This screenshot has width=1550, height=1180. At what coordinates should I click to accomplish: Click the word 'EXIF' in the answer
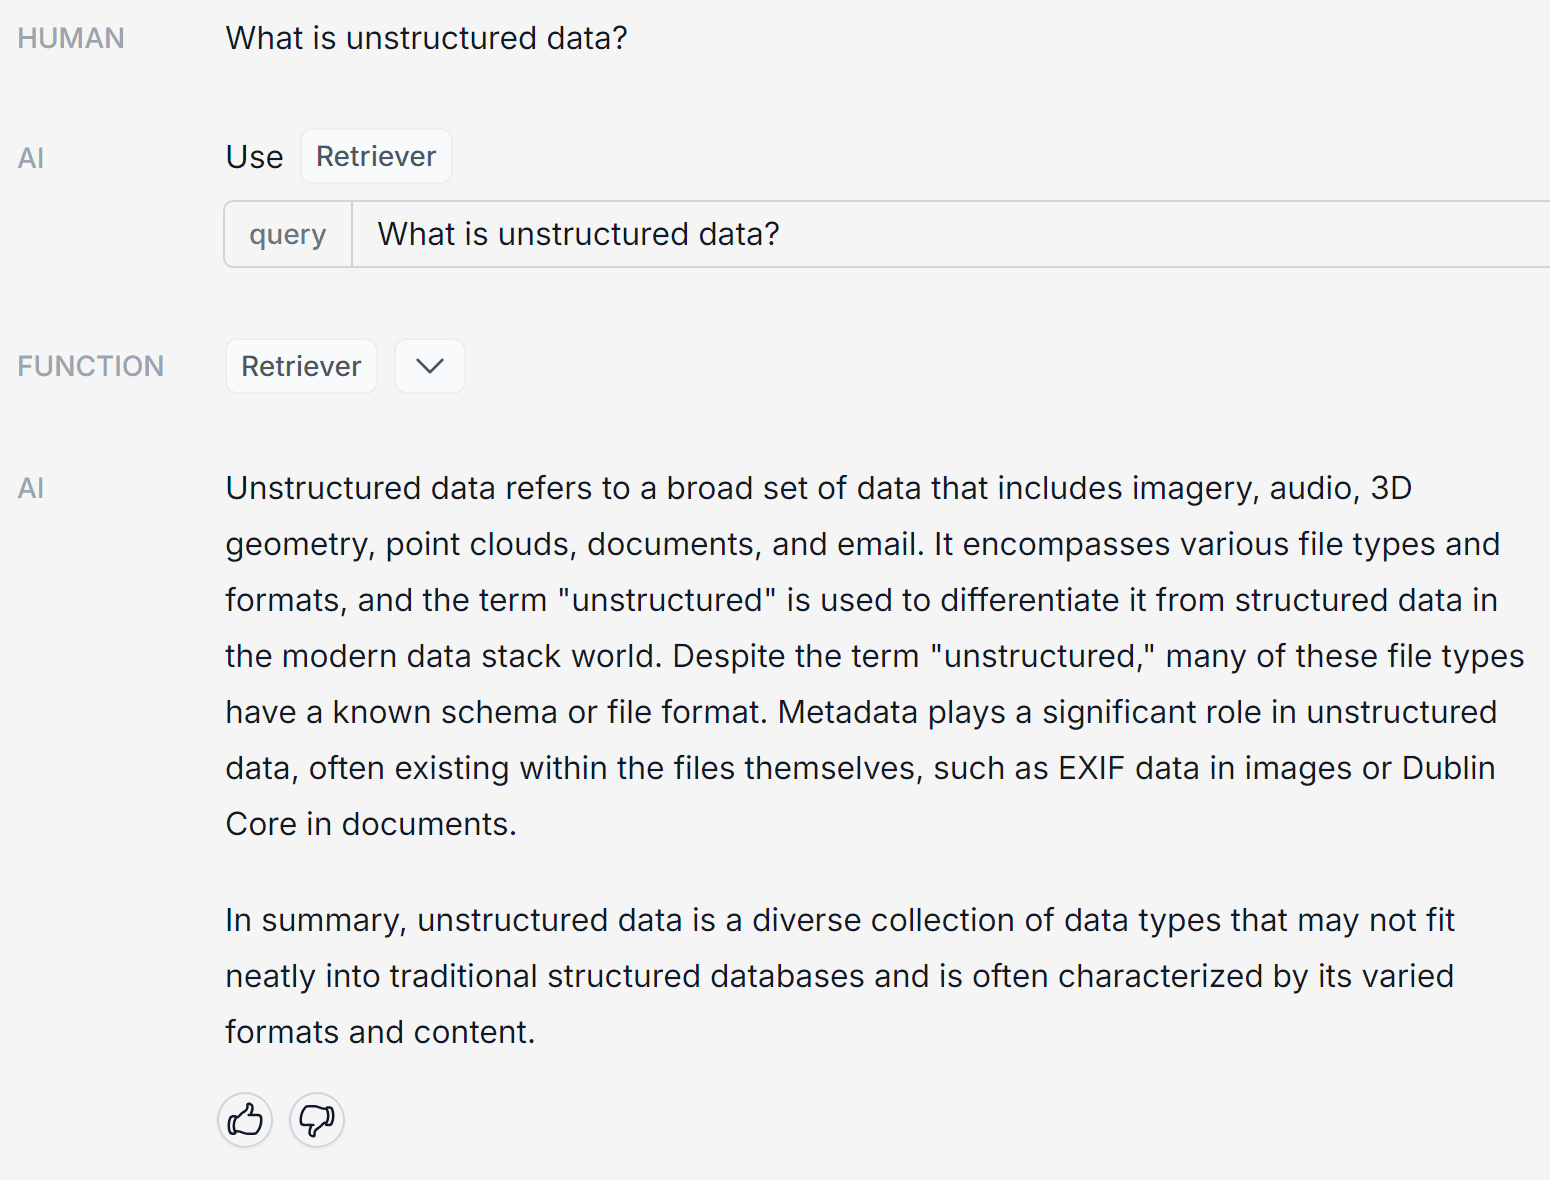coord(1091,768)
